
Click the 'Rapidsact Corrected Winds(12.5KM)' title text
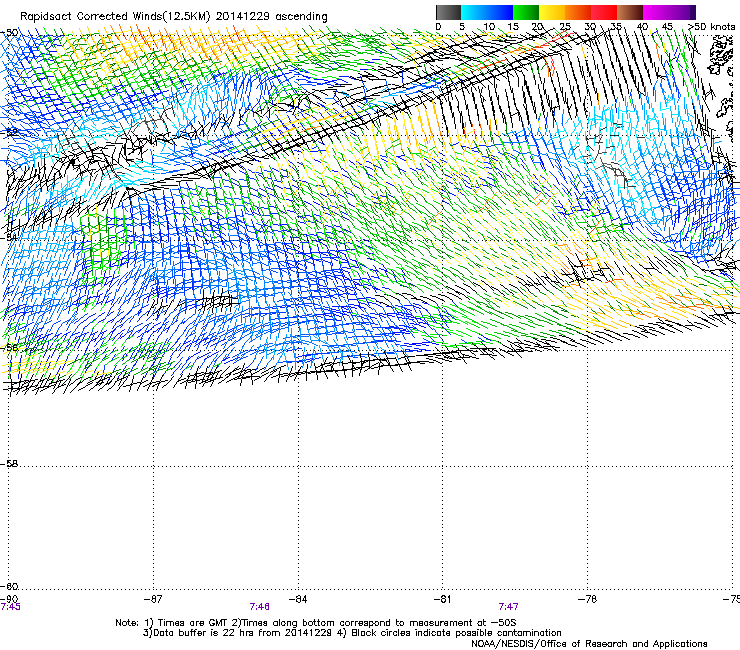115,17
